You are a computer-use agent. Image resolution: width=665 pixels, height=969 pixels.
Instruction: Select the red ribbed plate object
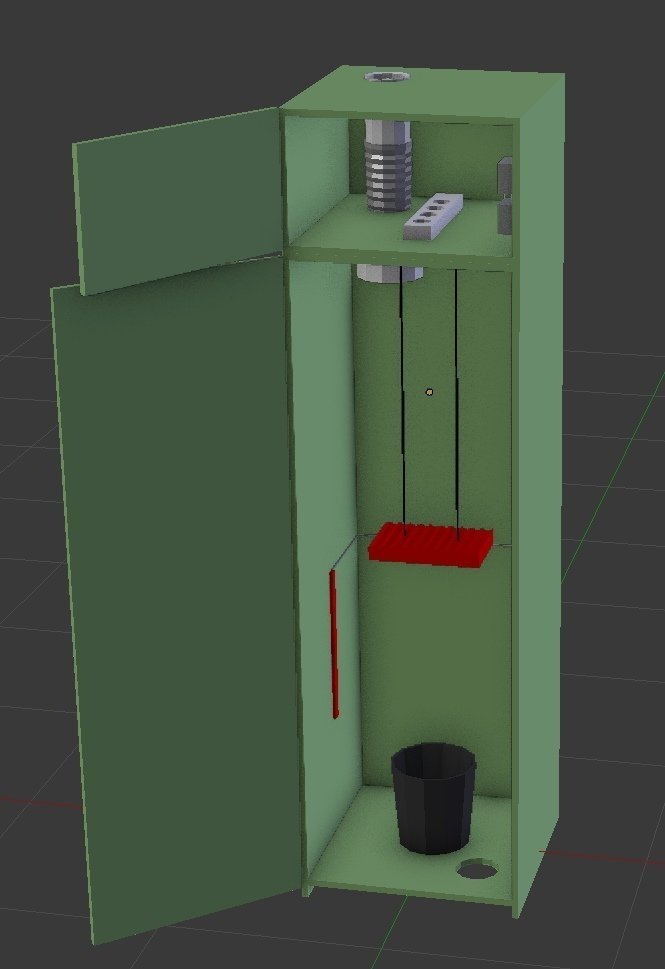431,544
